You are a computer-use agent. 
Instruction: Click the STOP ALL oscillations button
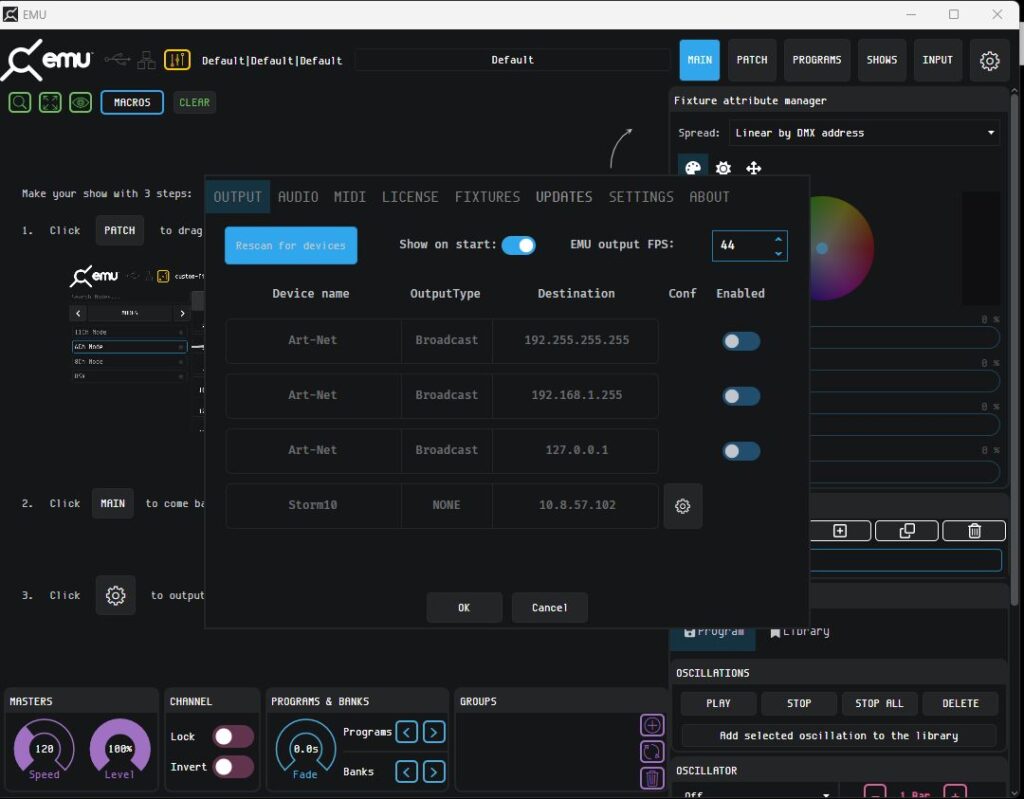(x=879, y=704)
